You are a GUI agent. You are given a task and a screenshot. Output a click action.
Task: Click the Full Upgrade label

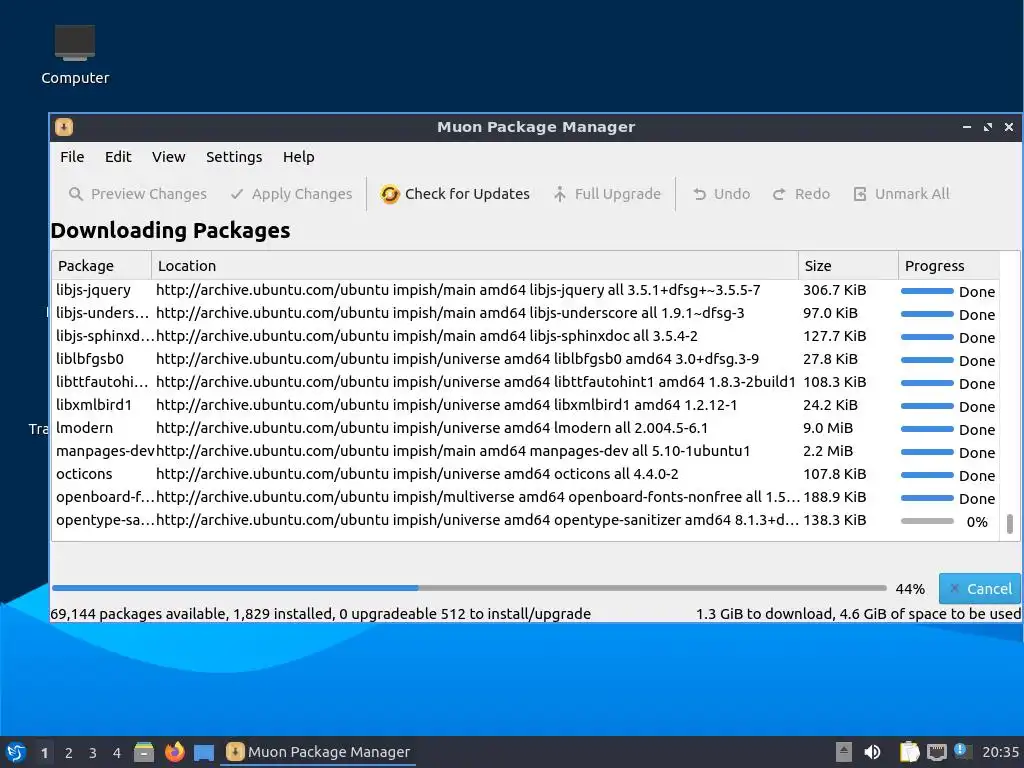click(x=618, y=194)
